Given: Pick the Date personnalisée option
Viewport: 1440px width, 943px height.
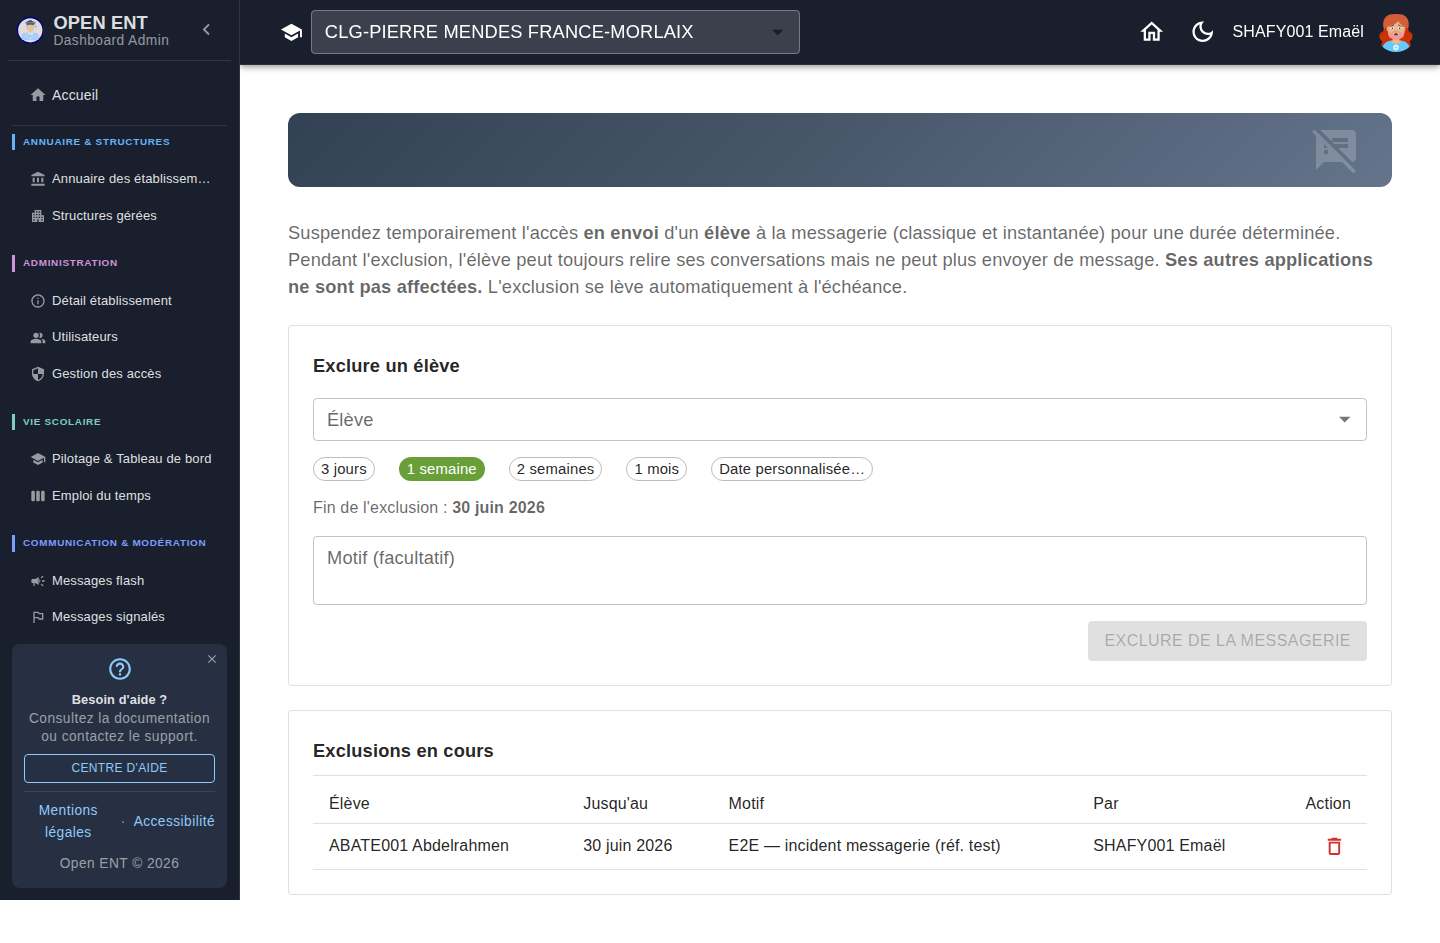Looking at the screenshot, I should pyautogui.click(x=792, y=469).
